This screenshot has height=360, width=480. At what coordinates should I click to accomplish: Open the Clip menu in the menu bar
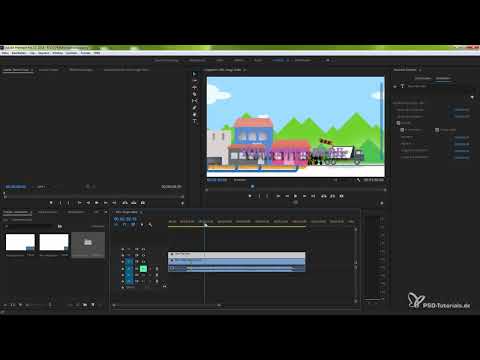[32, 53]
